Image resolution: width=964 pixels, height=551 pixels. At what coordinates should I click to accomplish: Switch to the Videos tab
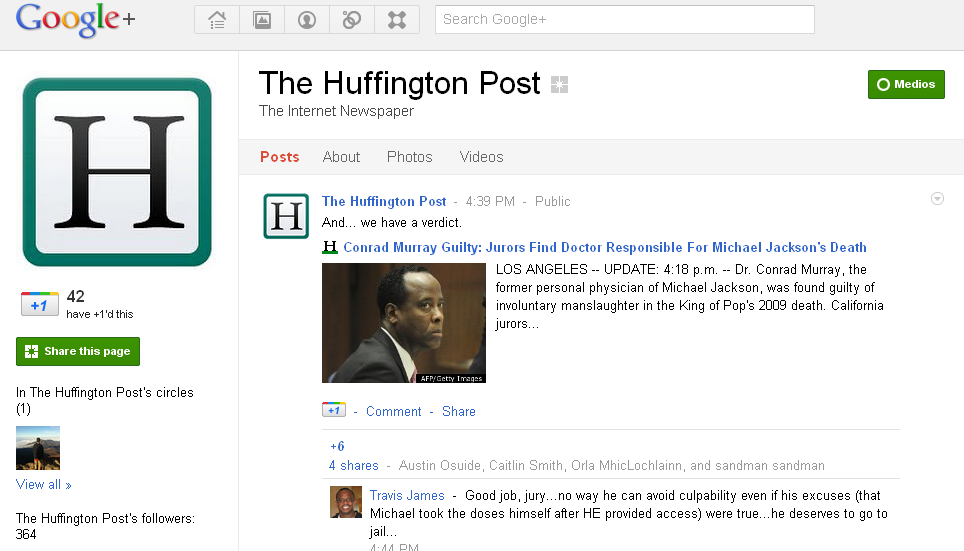pos(481,157)
